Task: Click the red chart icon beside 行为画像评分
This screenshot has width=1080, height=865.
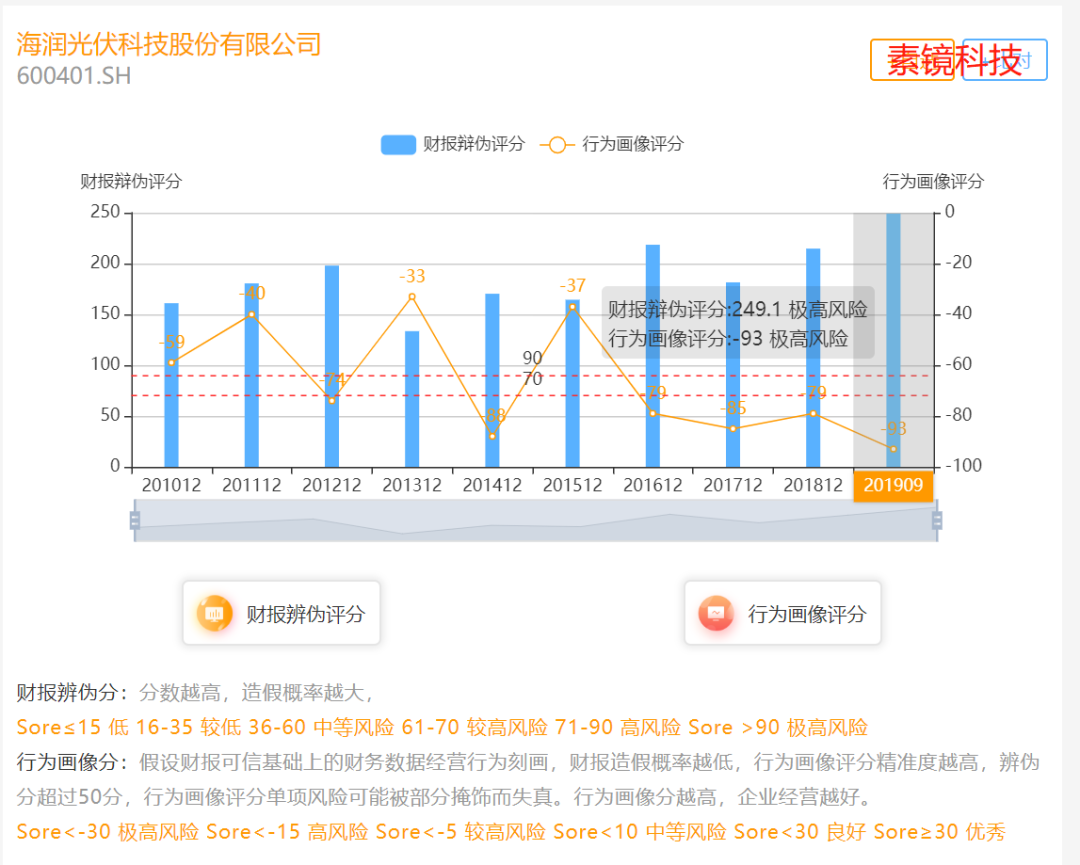Action: tap(716, 613)
